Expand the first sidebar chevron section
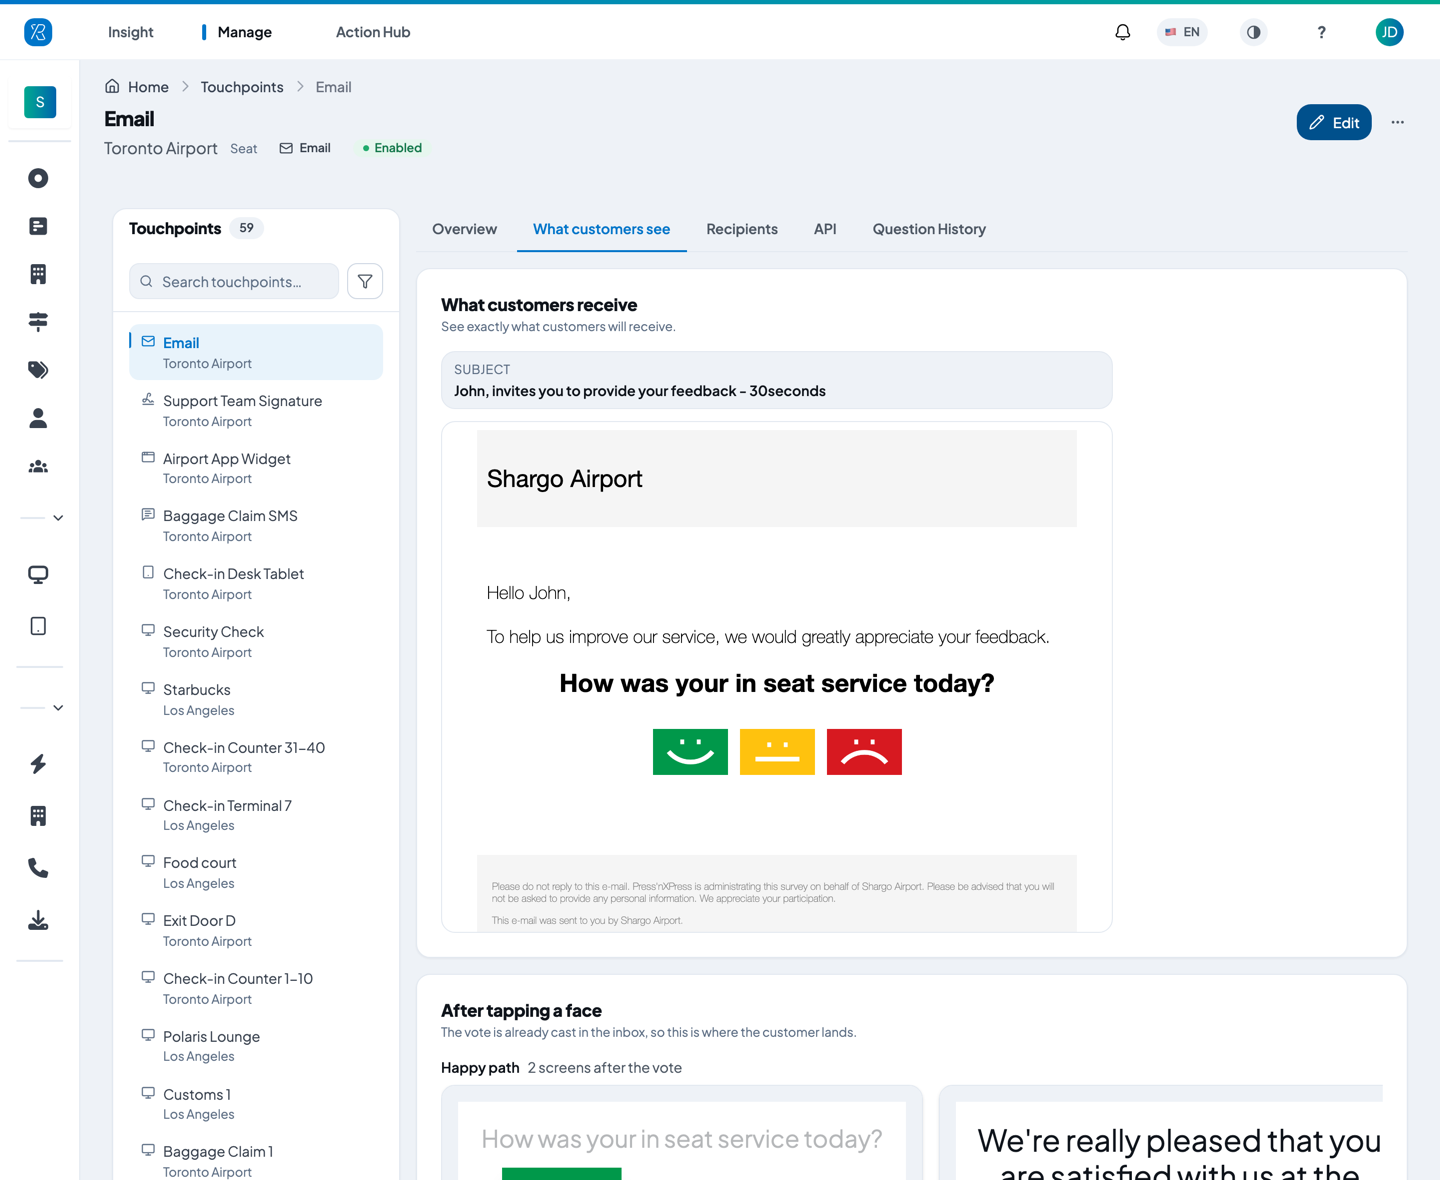 pyautogui.click(x=58, y=518)
